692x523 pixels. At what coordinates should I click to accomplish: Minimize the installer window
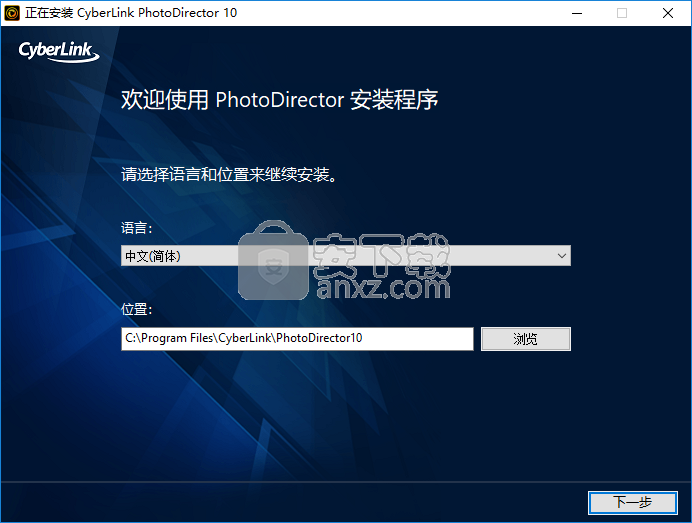click(x=577, y=13)
